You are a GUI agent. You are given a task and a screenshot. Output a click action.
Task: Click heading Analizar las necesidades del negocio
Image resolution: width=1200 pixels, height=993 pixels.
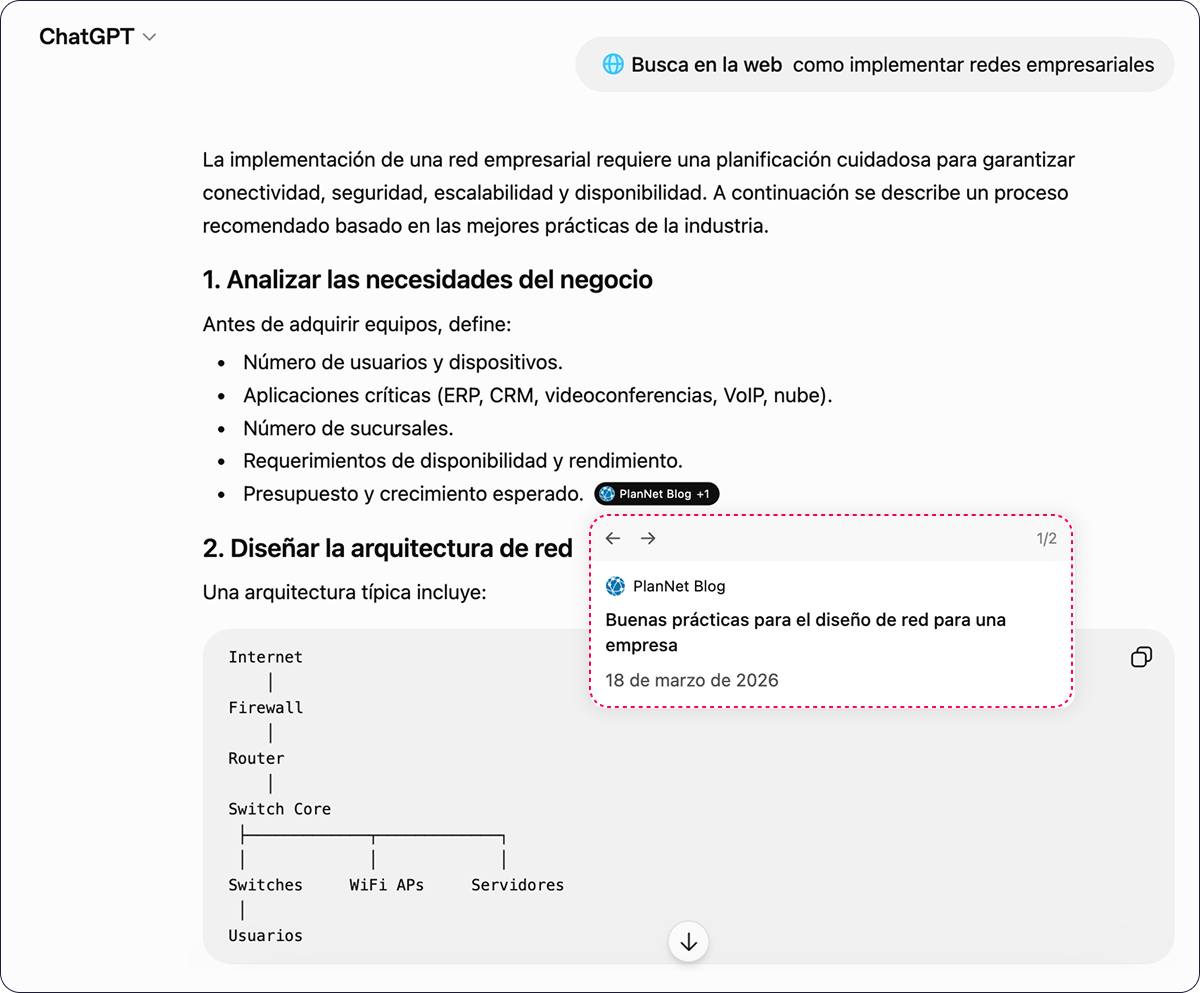pyautogui.click(x=428, y=280)
